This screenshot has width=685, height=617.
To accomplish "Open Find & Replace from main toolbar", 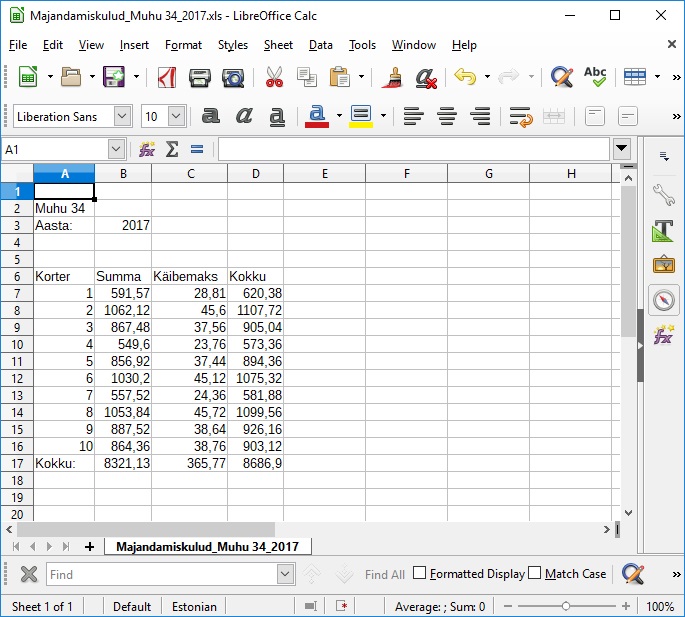I will click(561, 77).
